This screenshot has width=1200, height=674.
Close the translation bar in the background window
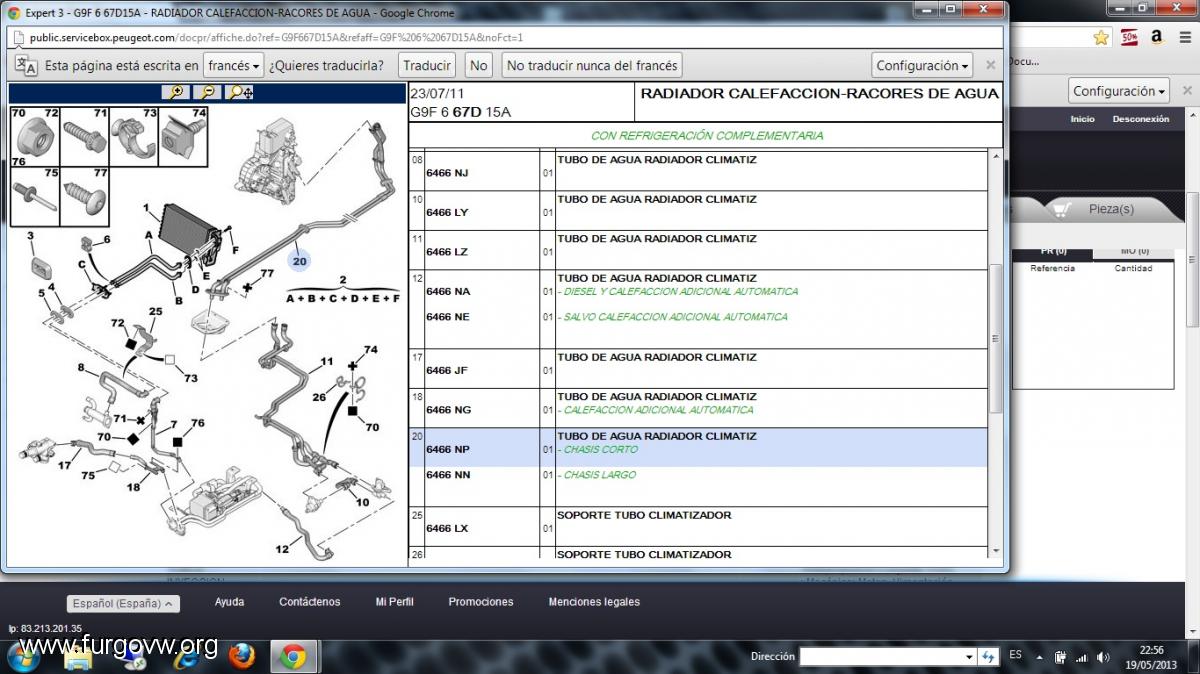point(1187,91)
